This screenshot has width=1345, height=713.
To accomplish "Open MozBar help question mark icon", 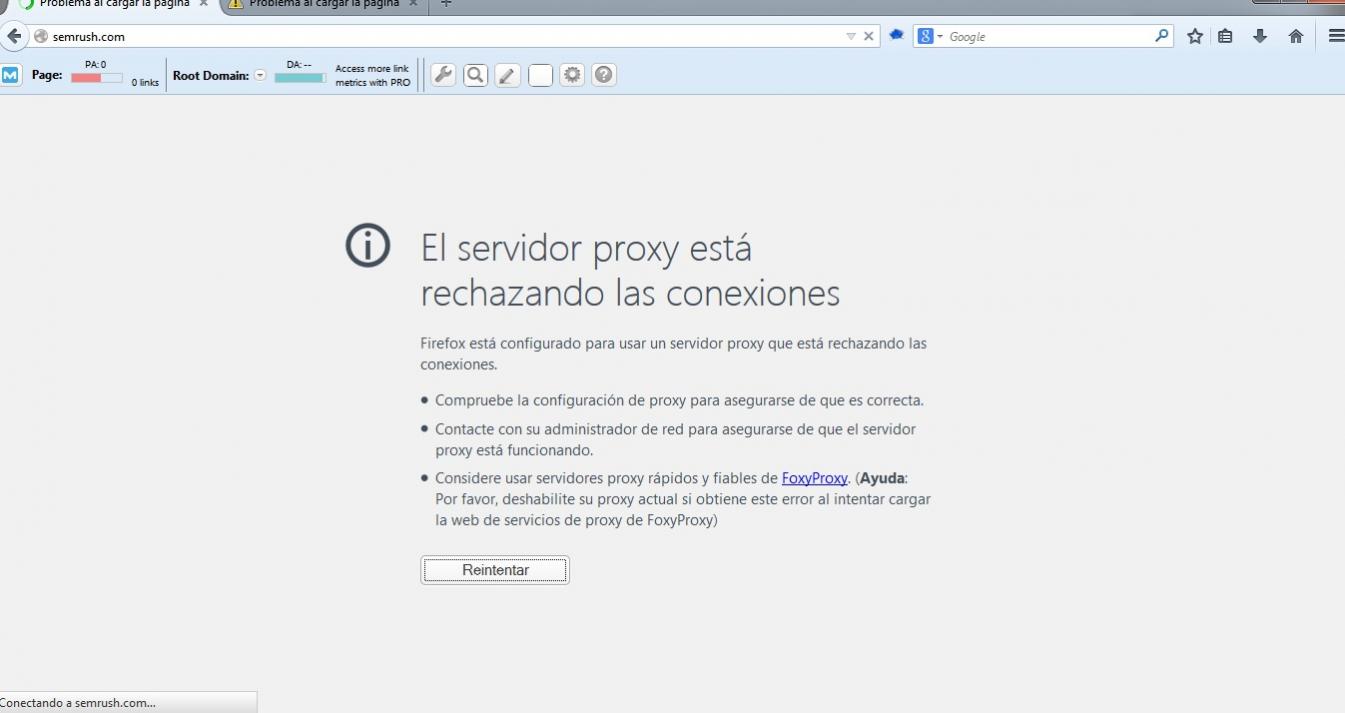I will point(604,75).
